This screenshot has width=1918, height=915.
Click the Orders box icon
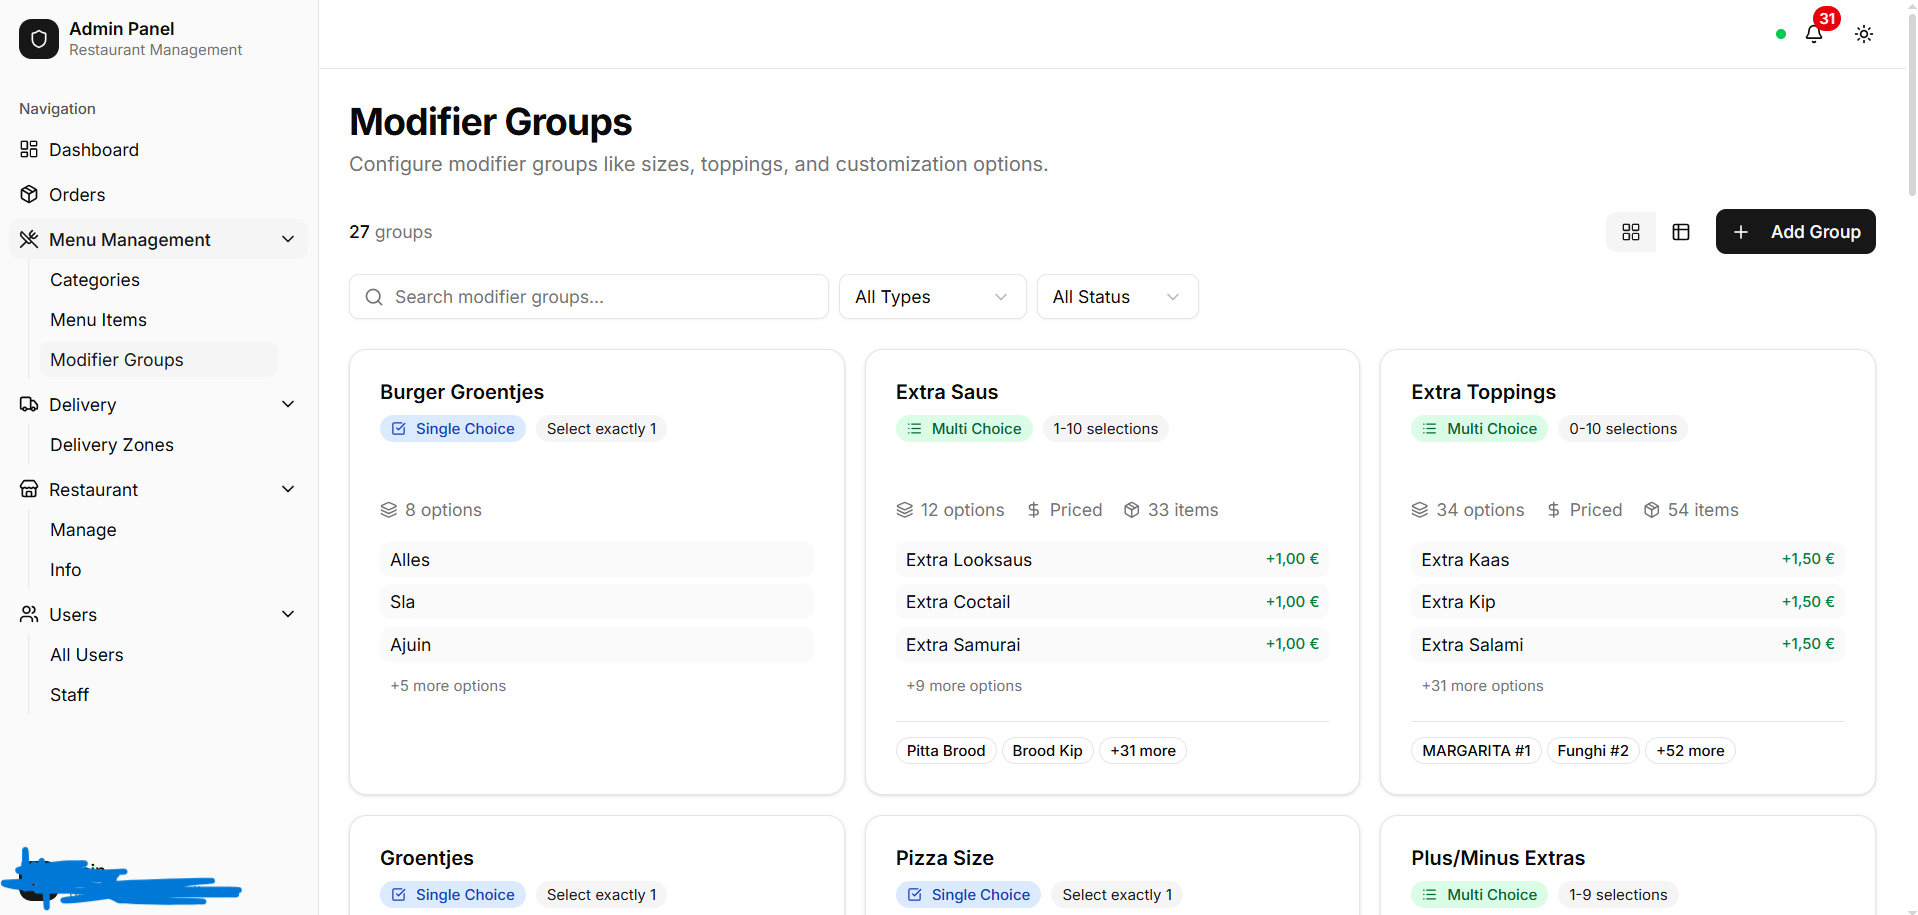pyautogui.click(x=29, y=194)
